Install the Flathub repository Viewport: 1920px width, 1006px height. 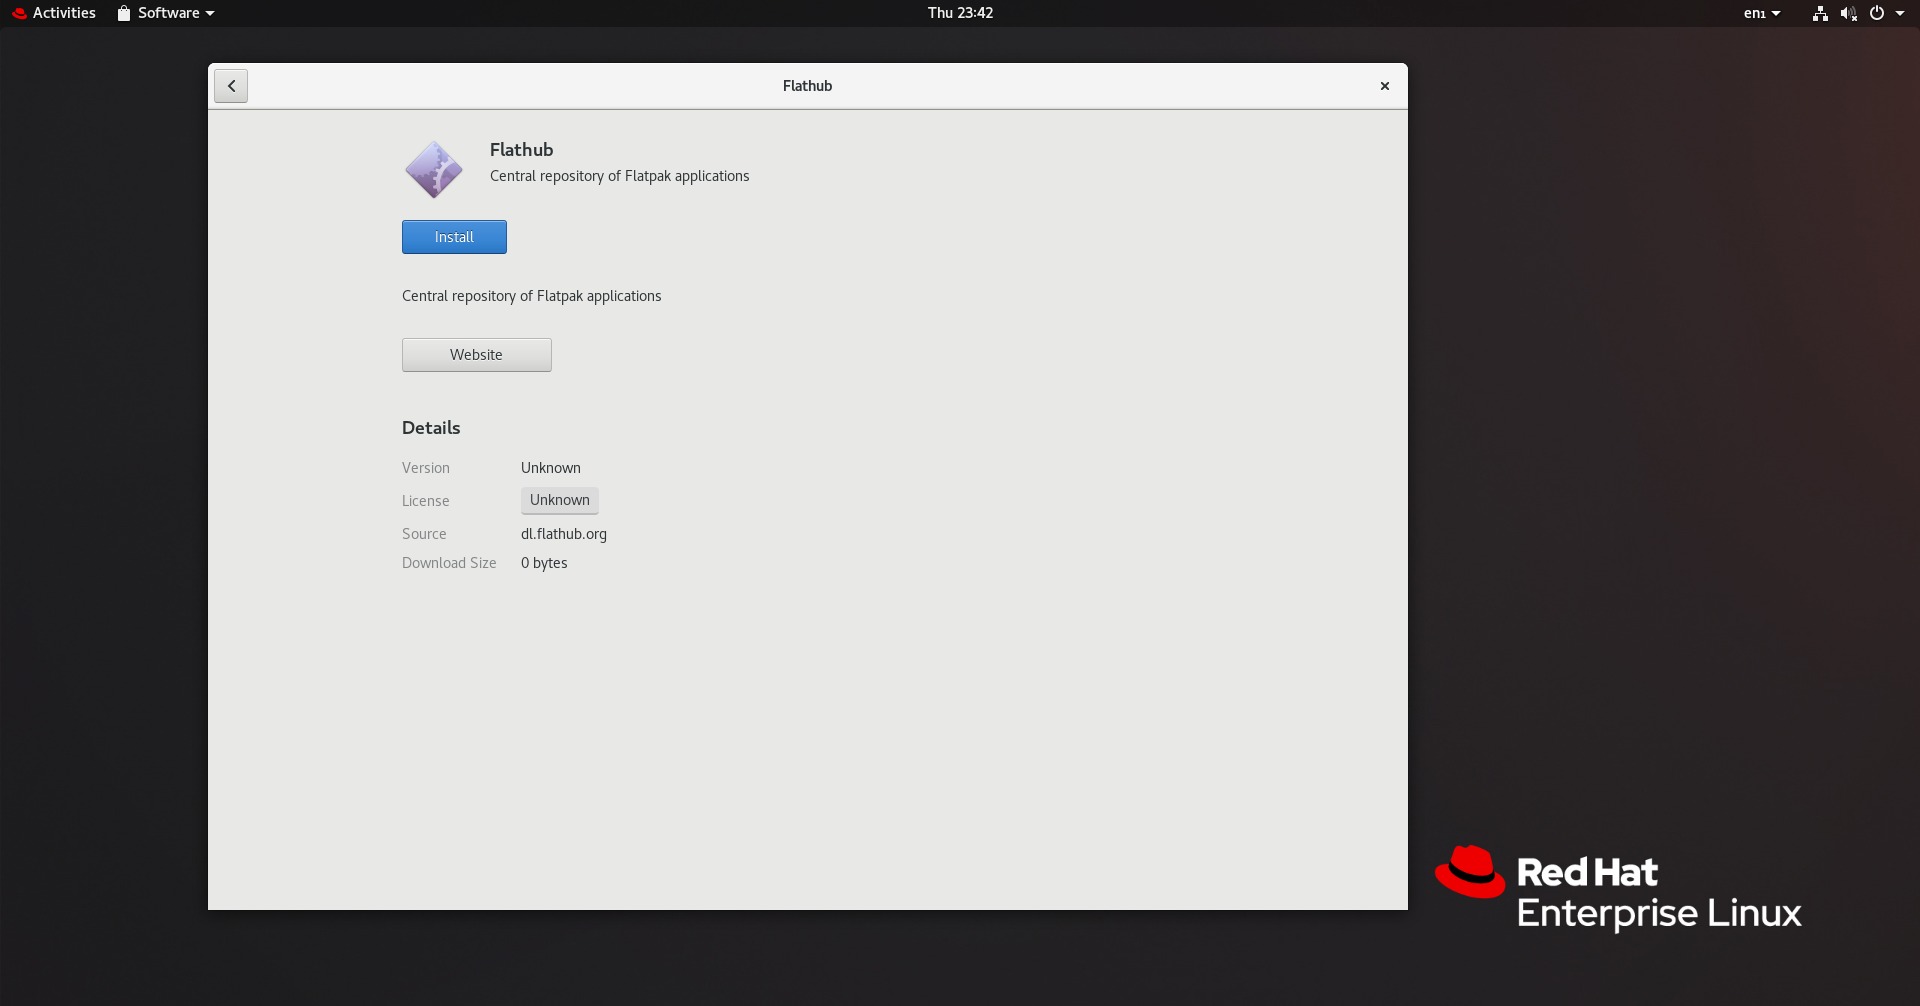[x=453, y=236]
